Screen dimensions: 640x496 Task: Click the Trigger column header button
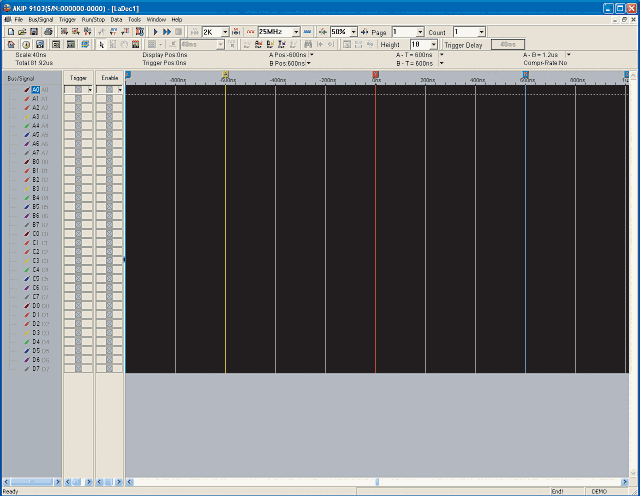point(78,77)
